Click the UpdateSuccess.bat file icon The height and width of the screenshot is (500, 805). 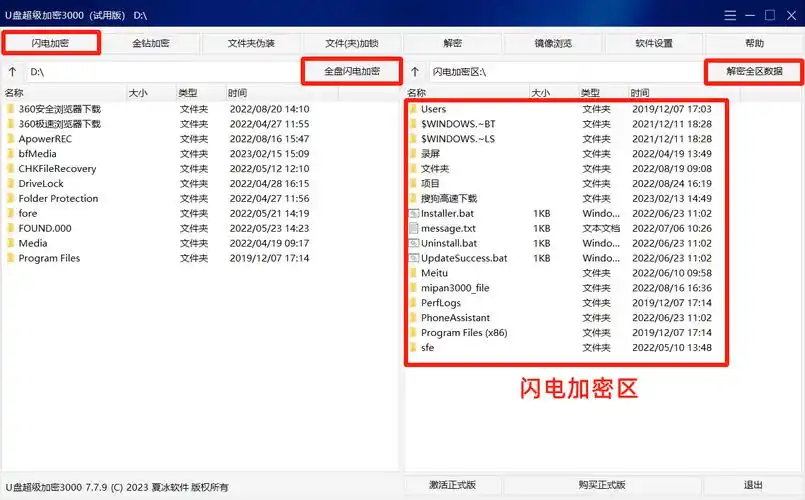(413, 258)
